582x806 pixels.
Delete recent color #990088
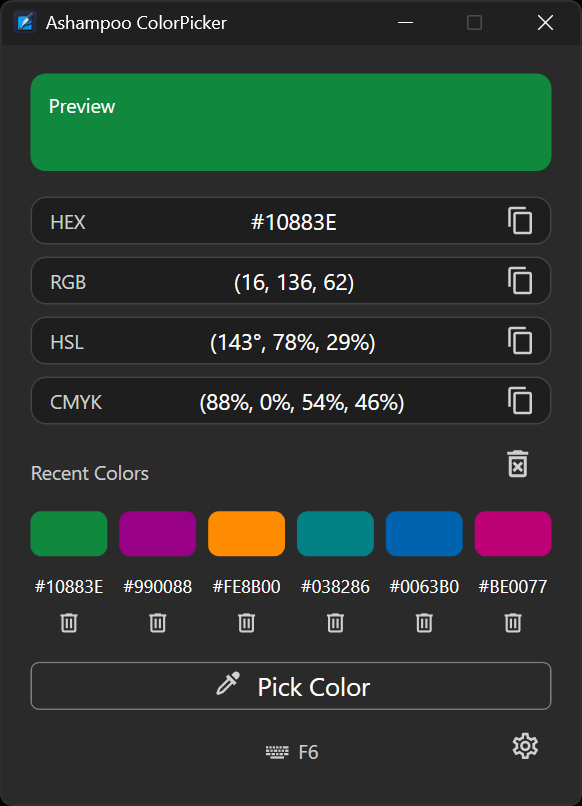pyautogui.click(x=158, y=622)
